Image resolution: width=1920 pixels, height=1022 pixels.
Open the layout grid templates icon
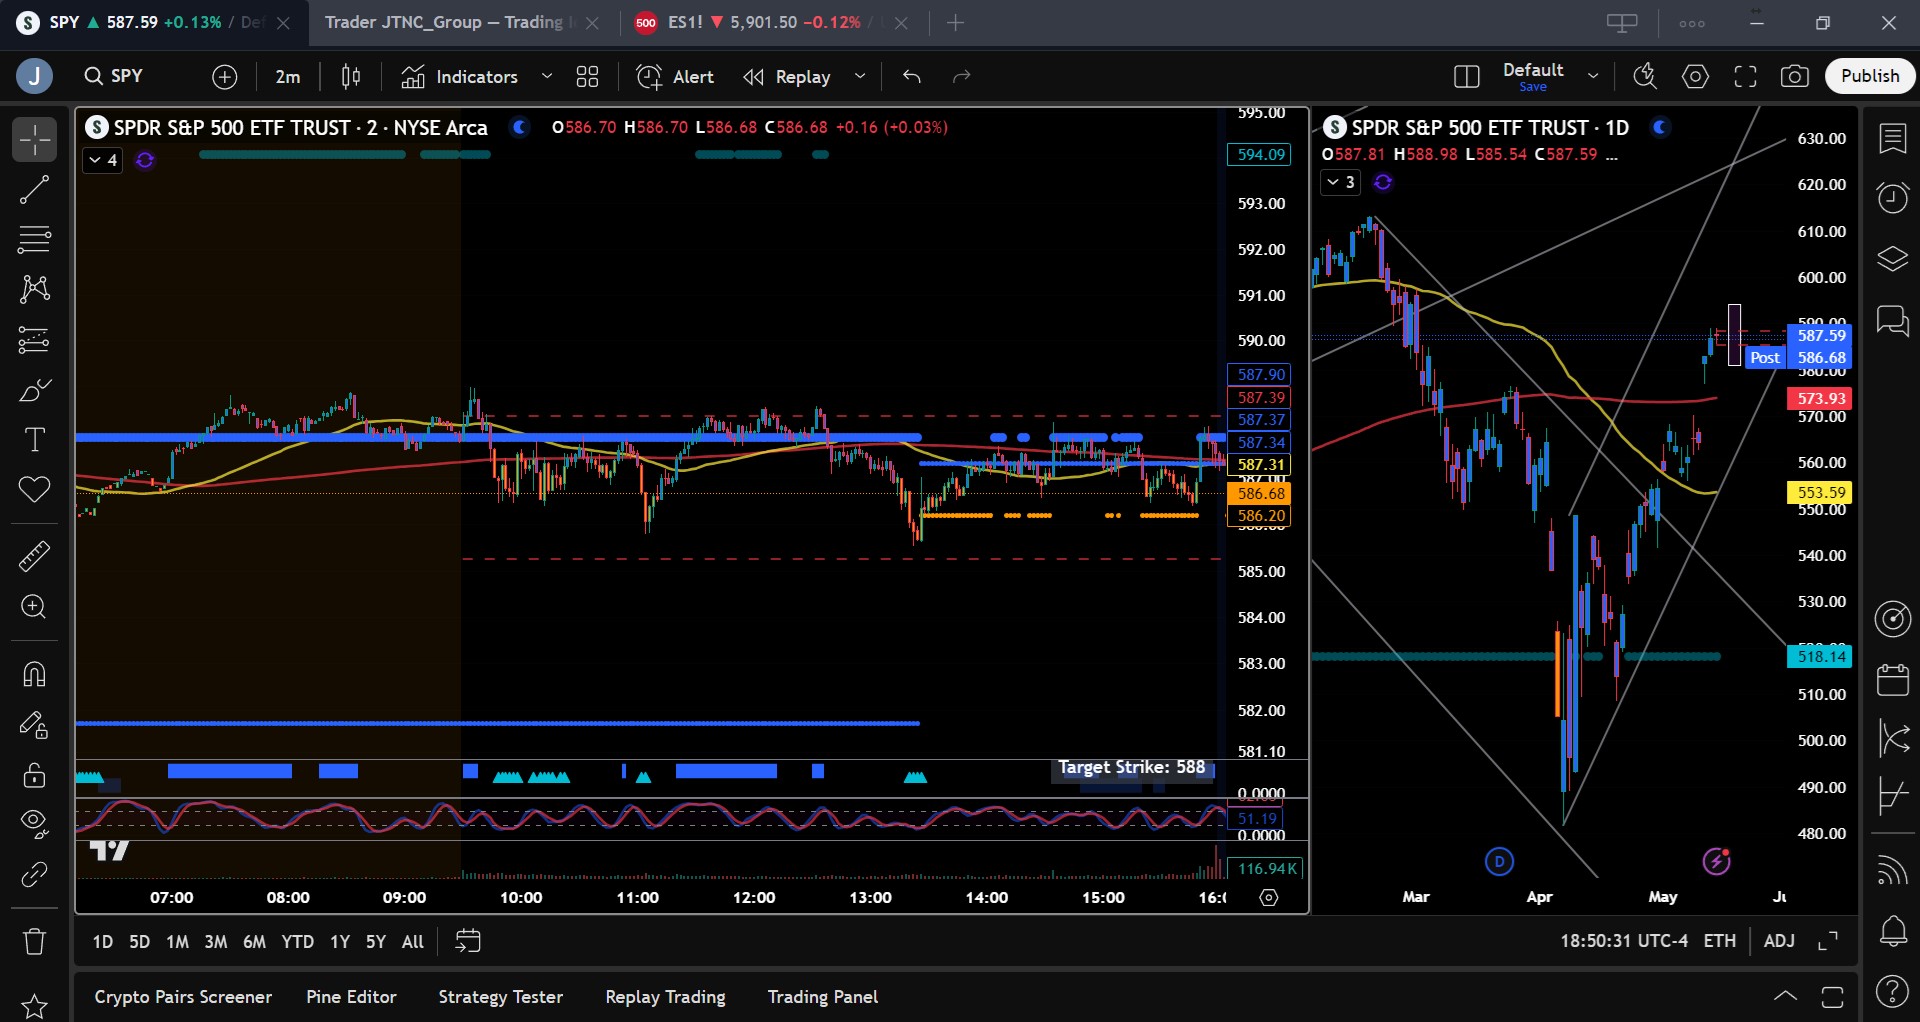[x=587, y=77]
